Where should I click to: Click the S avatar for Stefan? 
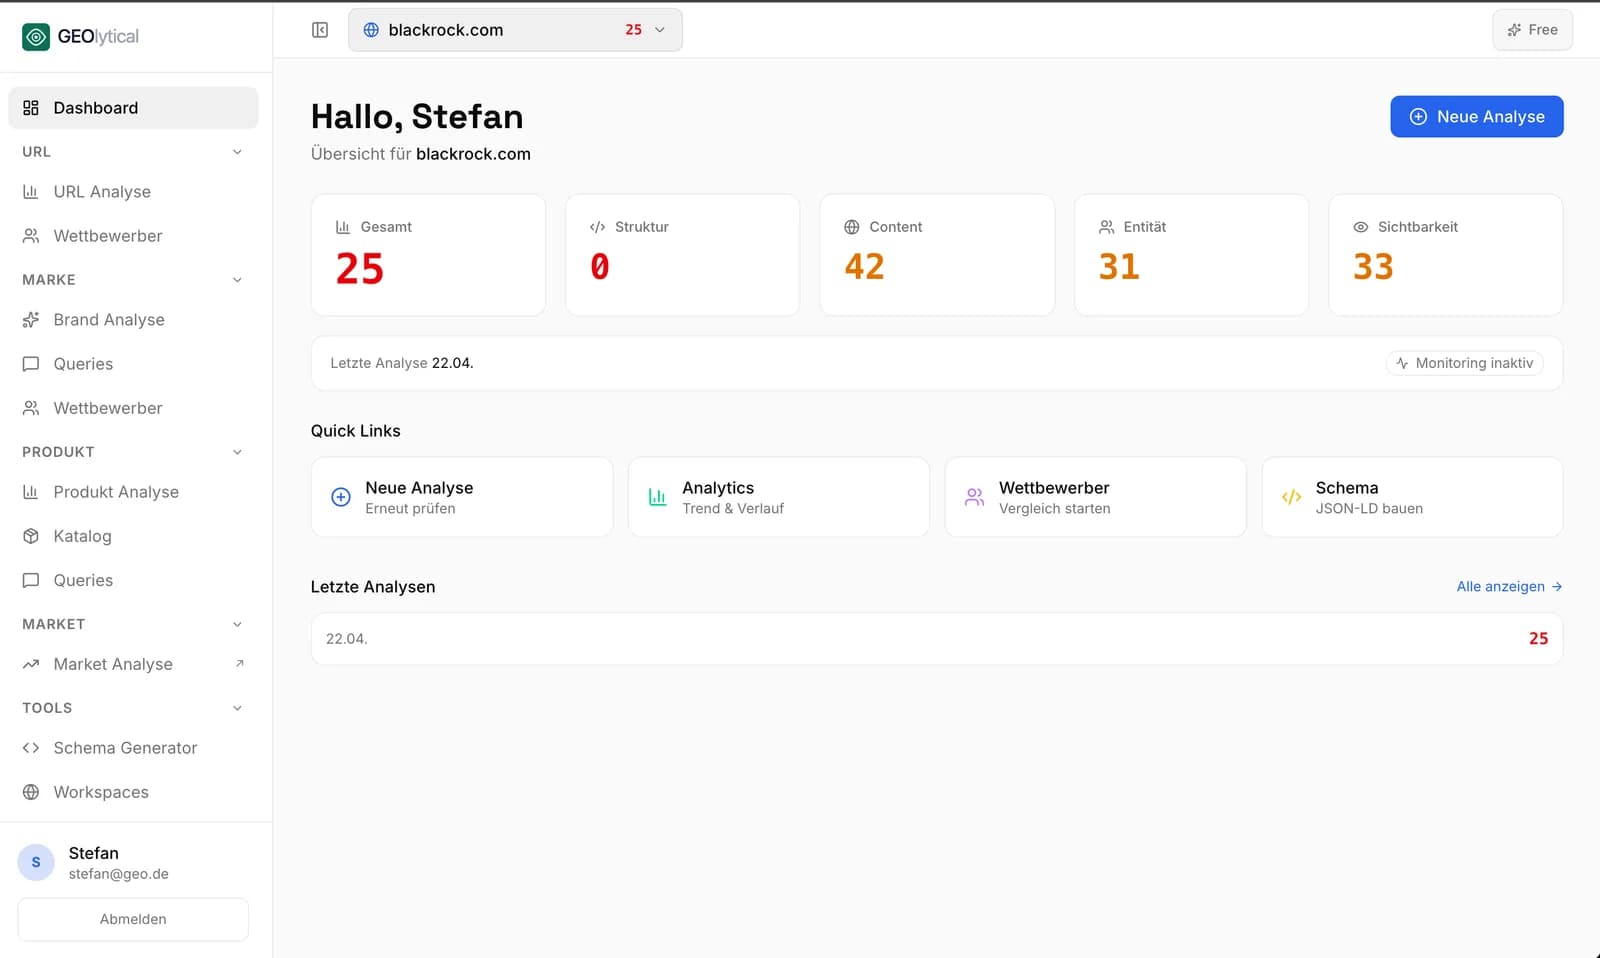[x=36, y=862]
